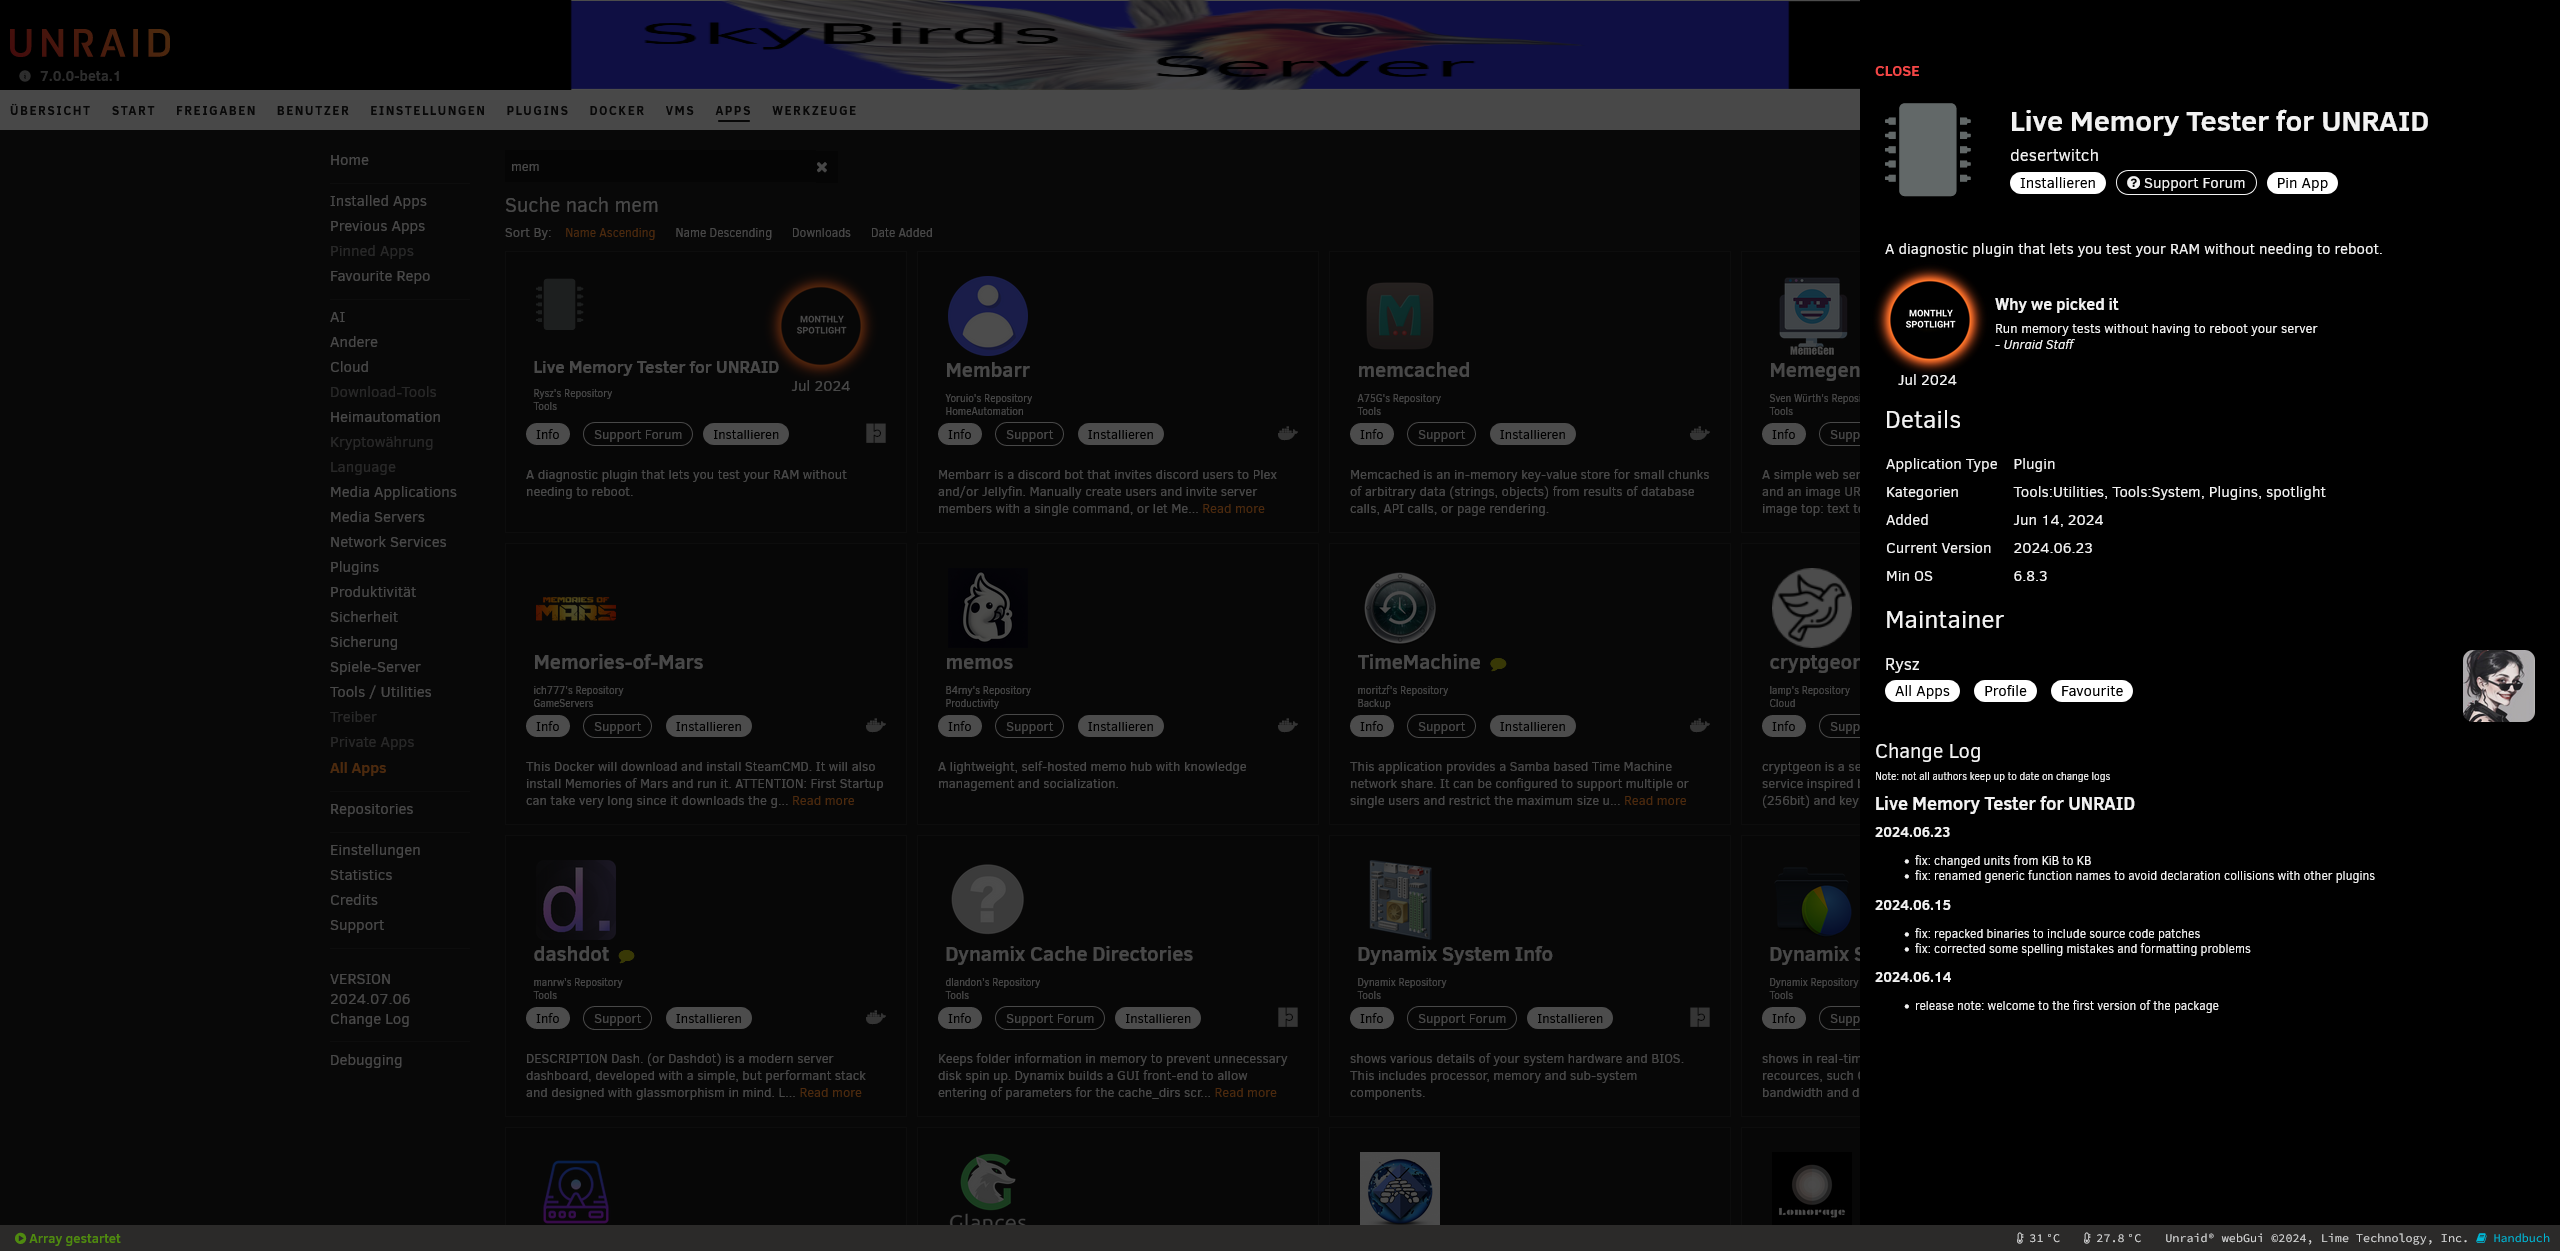The image size is (2560, 1251).
Task: Click the Live Memory Tester chip icon in sidebar
Action: tap(1927, 150)
